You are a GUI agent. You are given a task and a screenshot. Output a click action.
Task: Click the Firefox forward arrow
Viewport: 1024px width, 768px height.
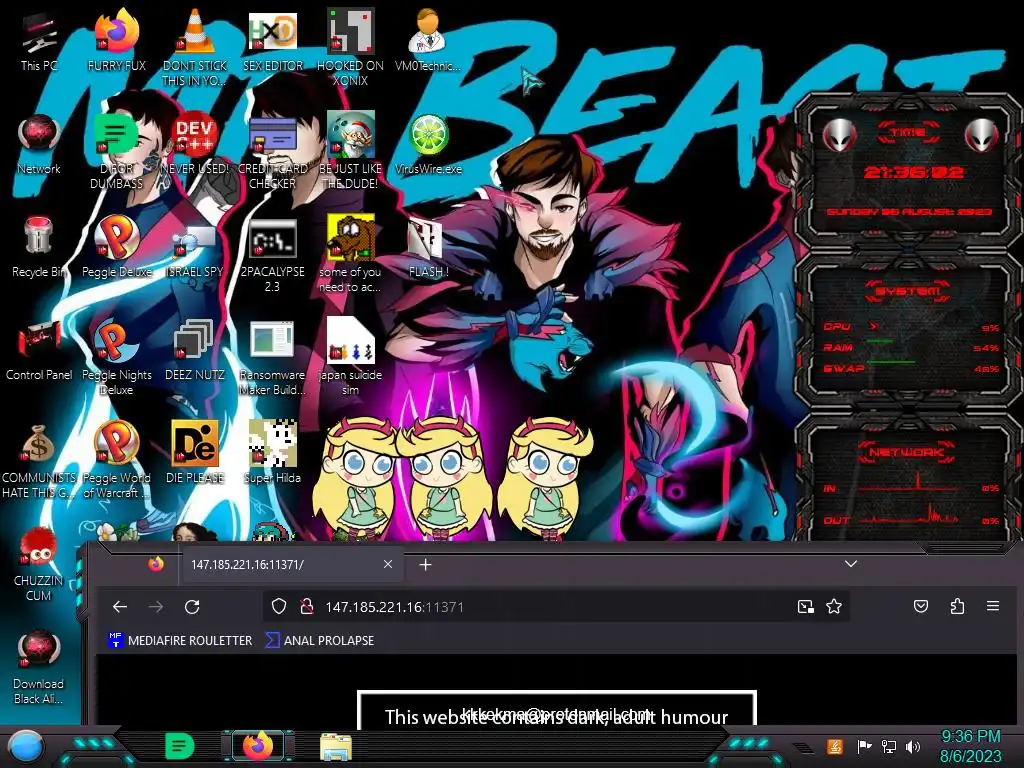click(x=155, y=607)
